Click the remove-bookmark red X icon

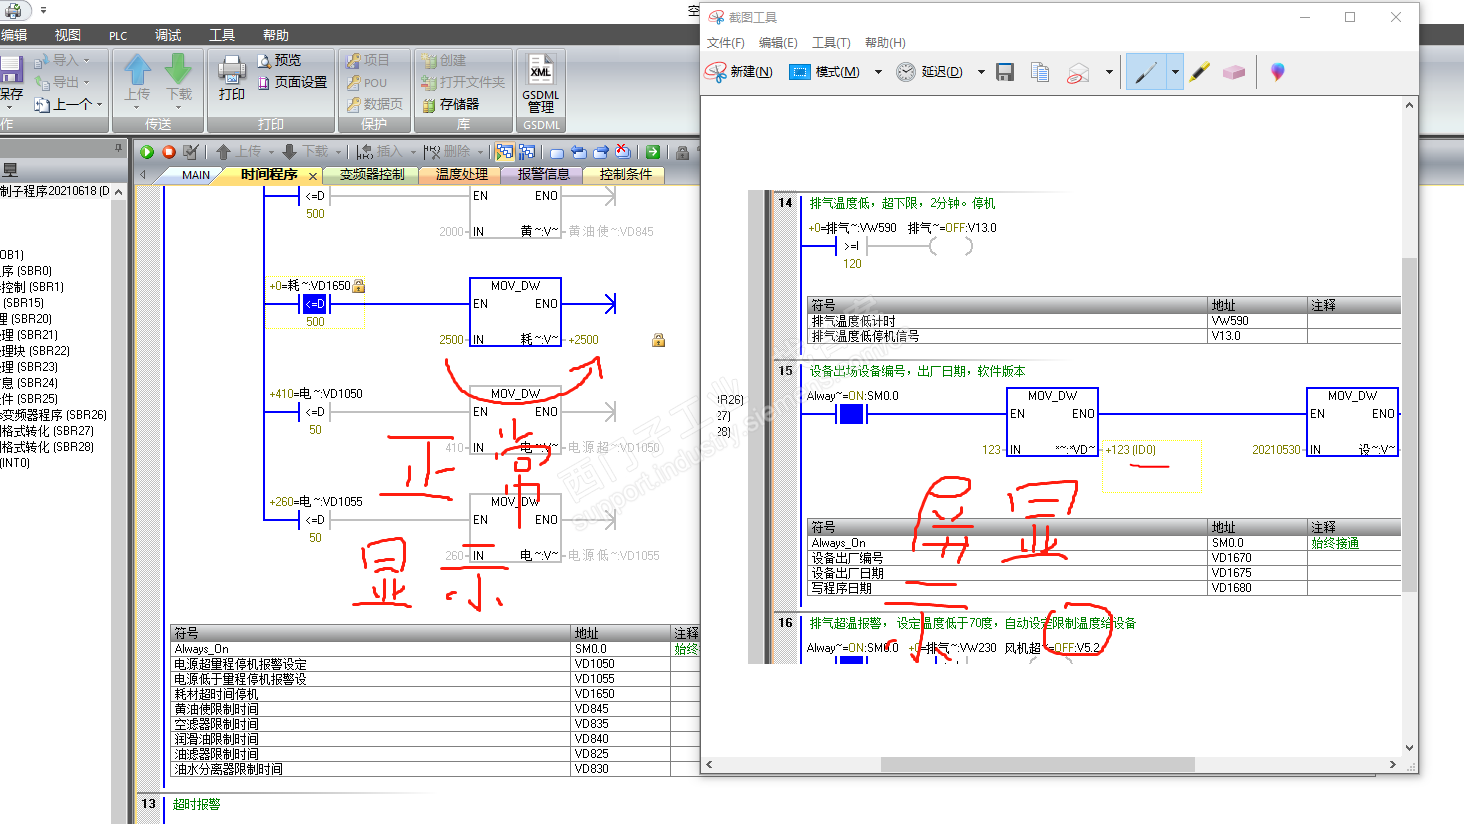[623, 152]
